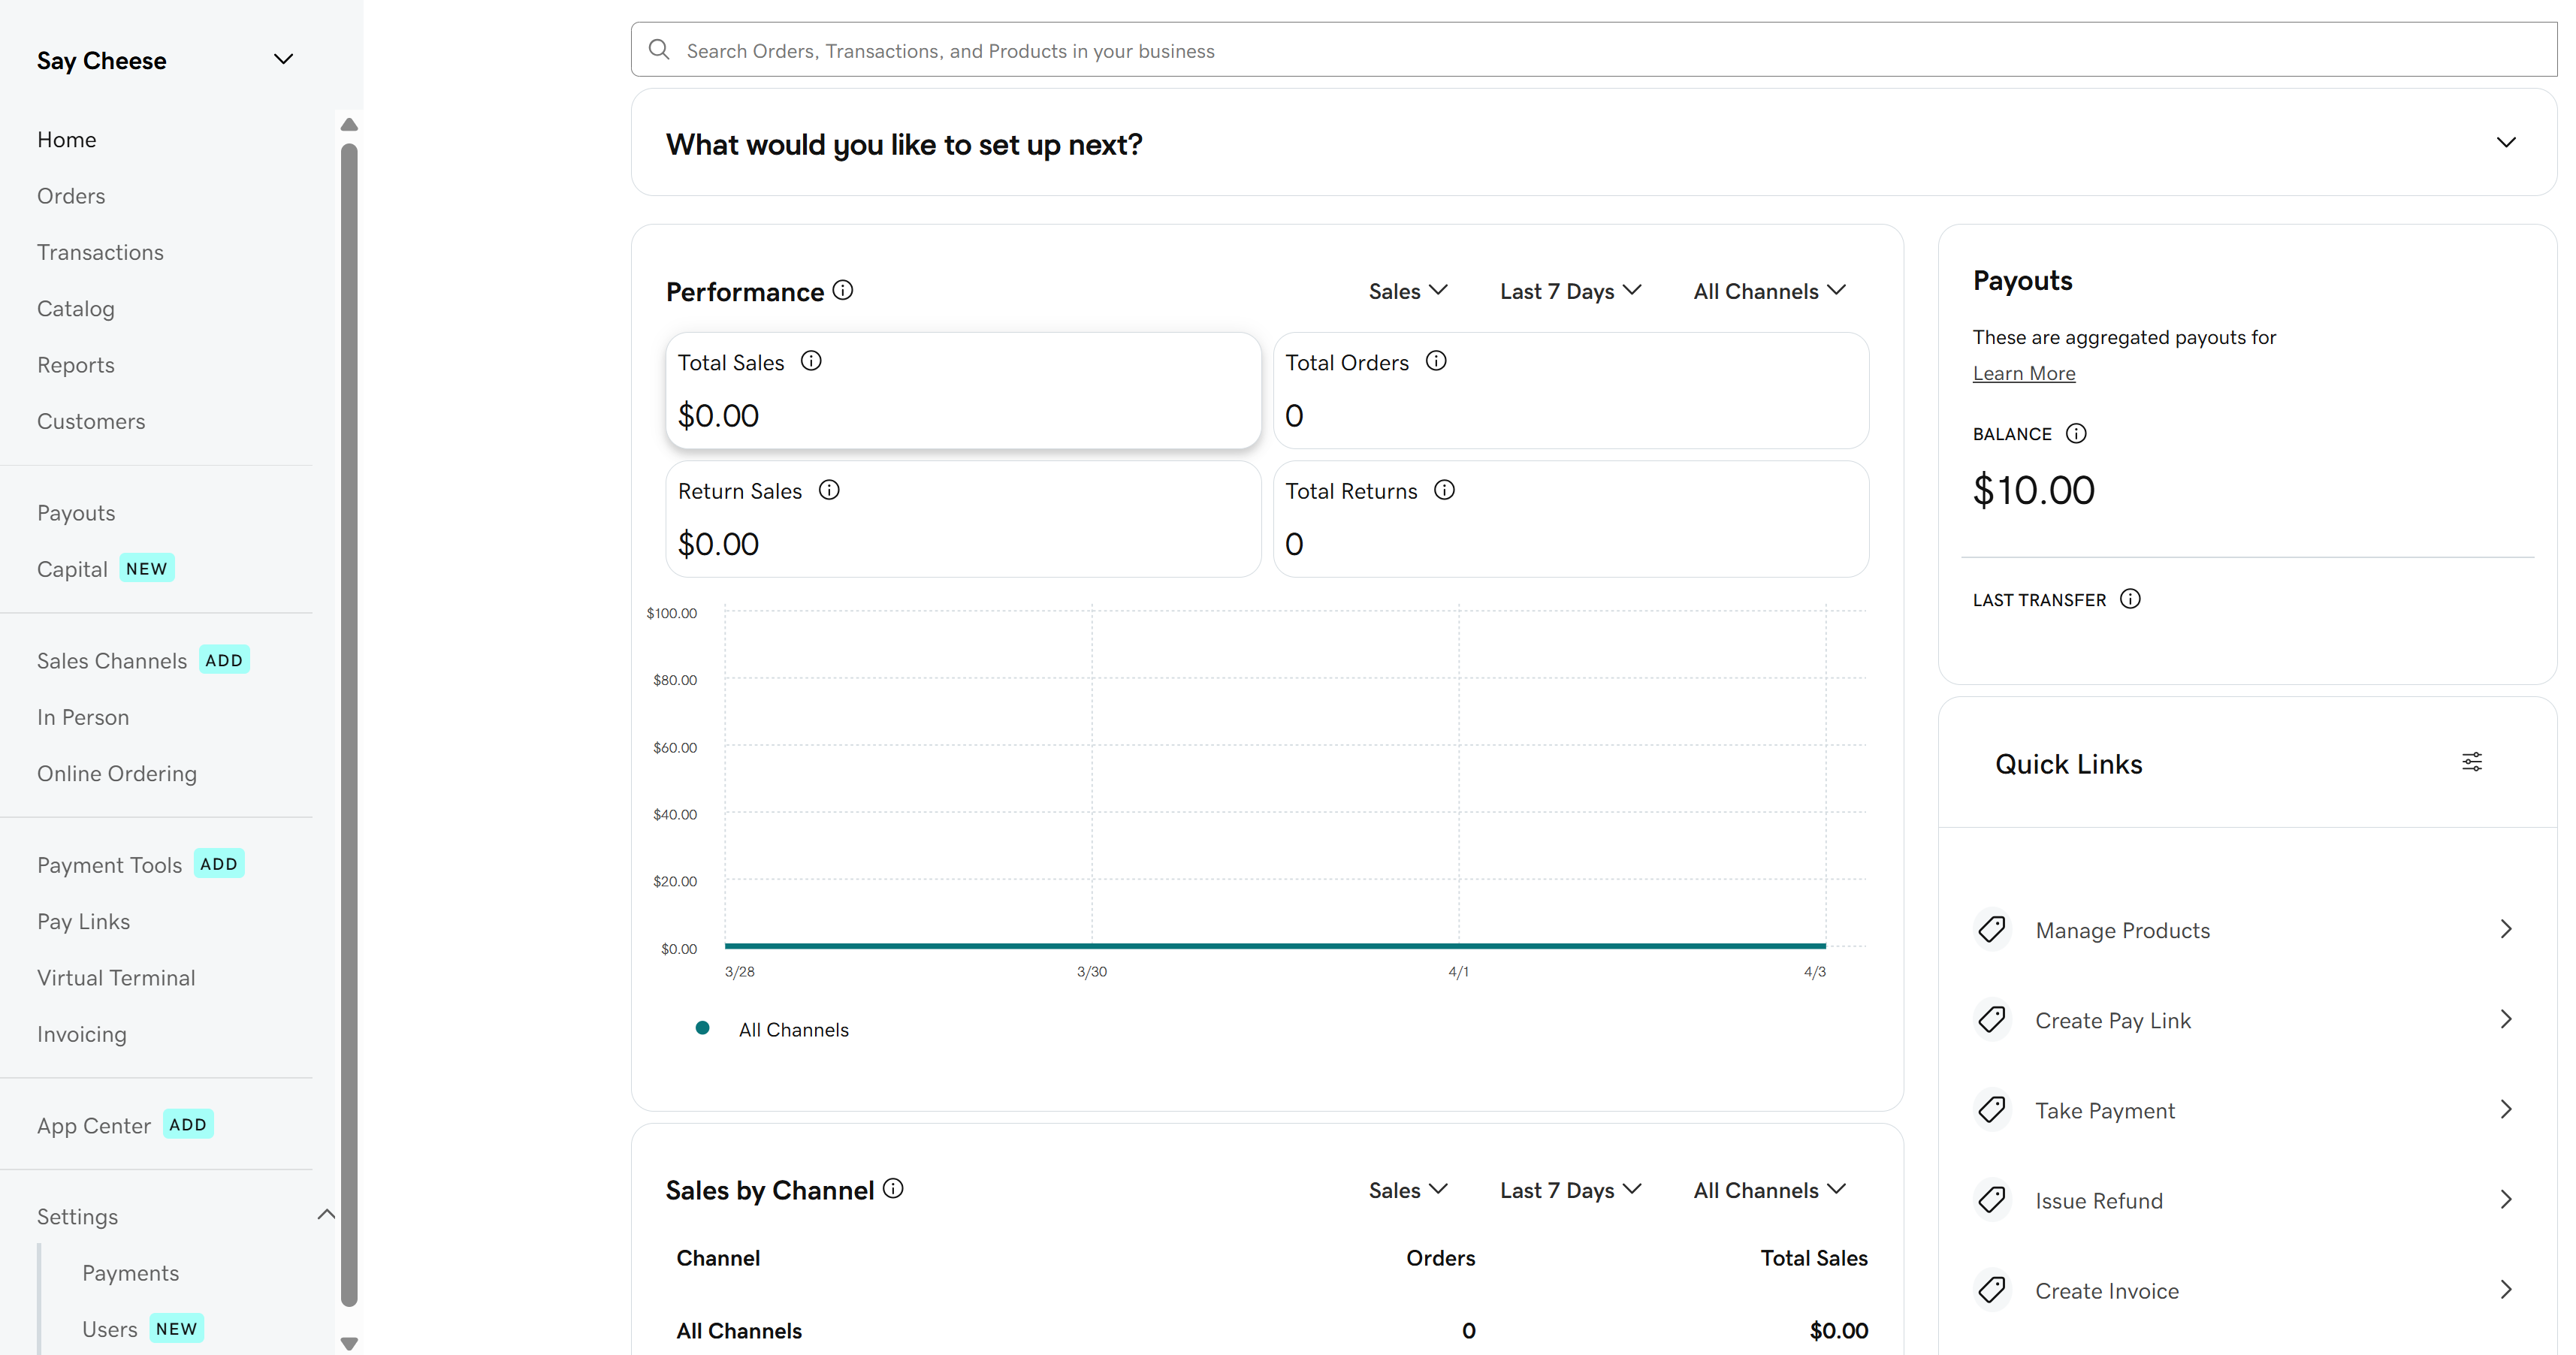Viewport: 2576px width, 1355px height.
Task: Click the Total Sales info icon
Action: click(x=811, y=361)
